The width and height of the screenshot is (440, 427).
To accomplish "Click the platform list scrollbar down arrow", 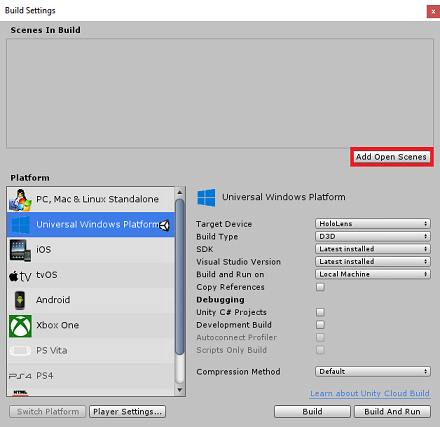I will coord(180,390).
